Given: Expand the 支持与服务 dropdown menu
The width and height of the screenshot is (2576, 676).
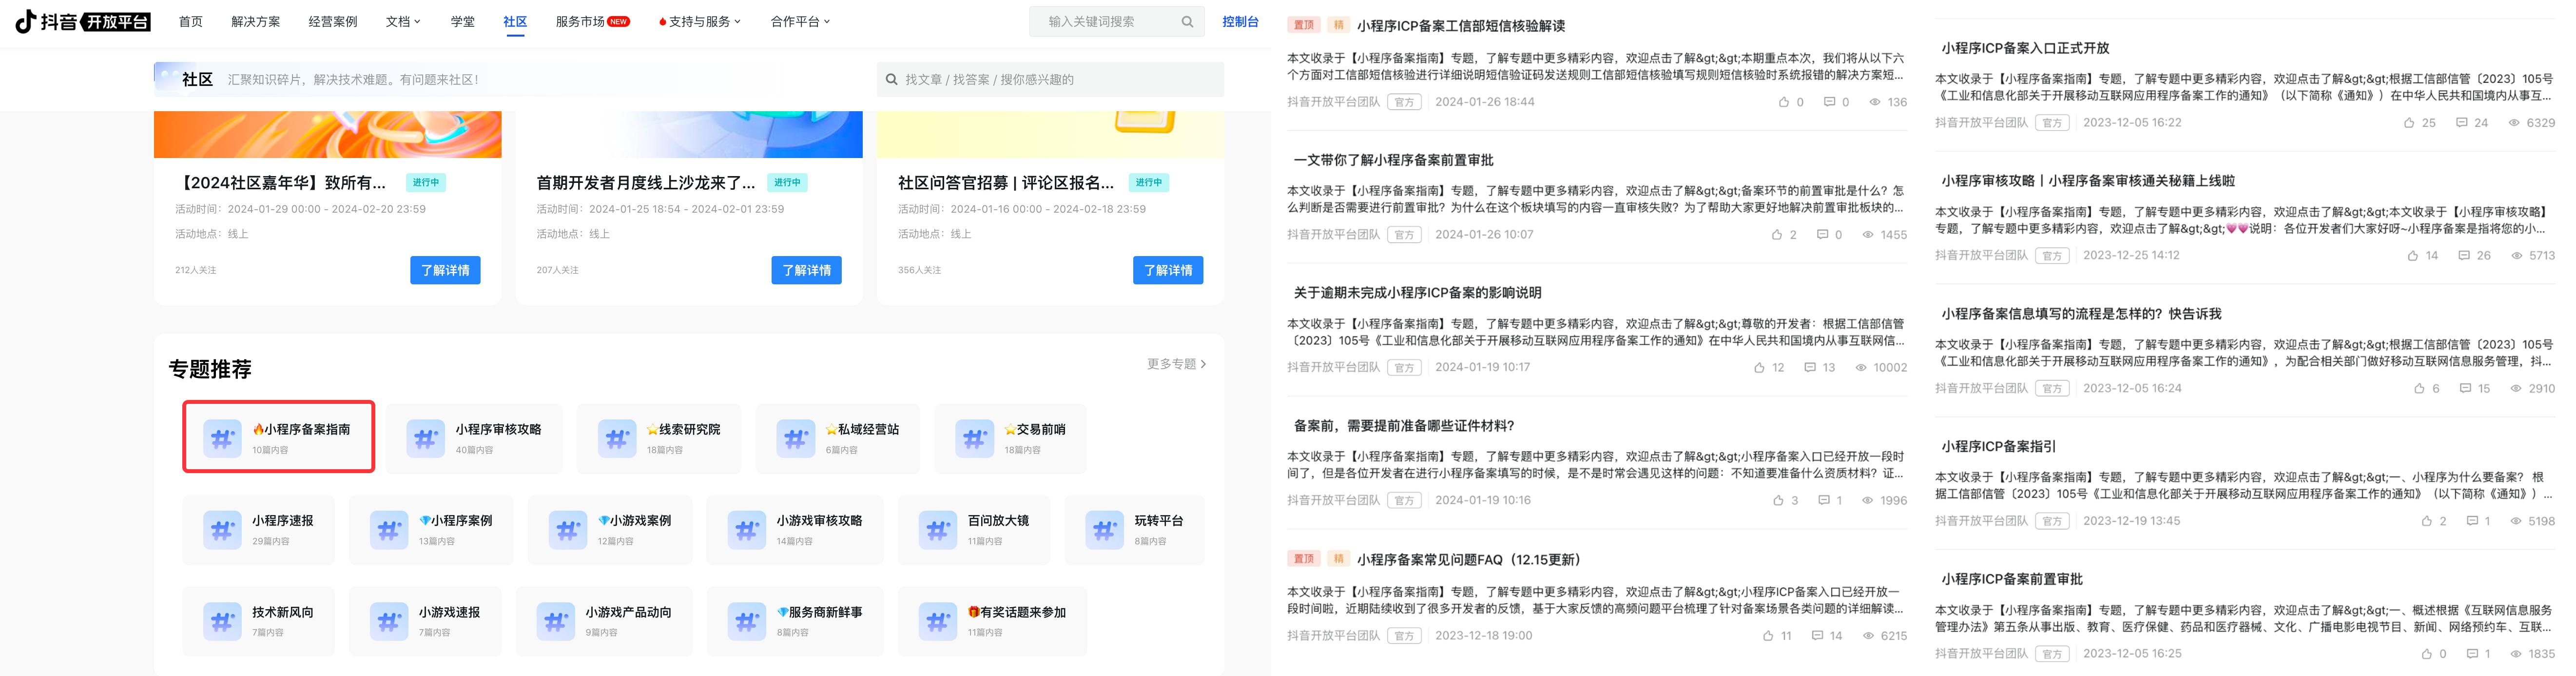Looking at the screenshot, I should click(x=700, y=21).
